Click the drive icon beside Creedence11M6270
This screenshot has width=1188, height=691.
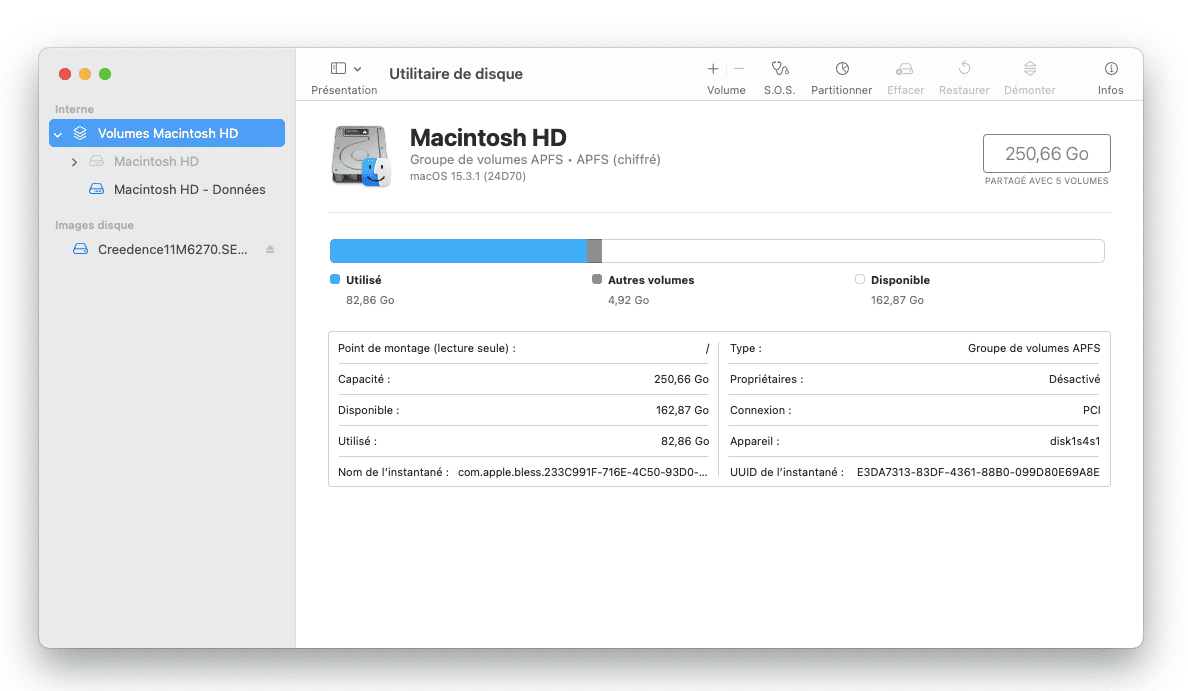[x=80, y=249]
